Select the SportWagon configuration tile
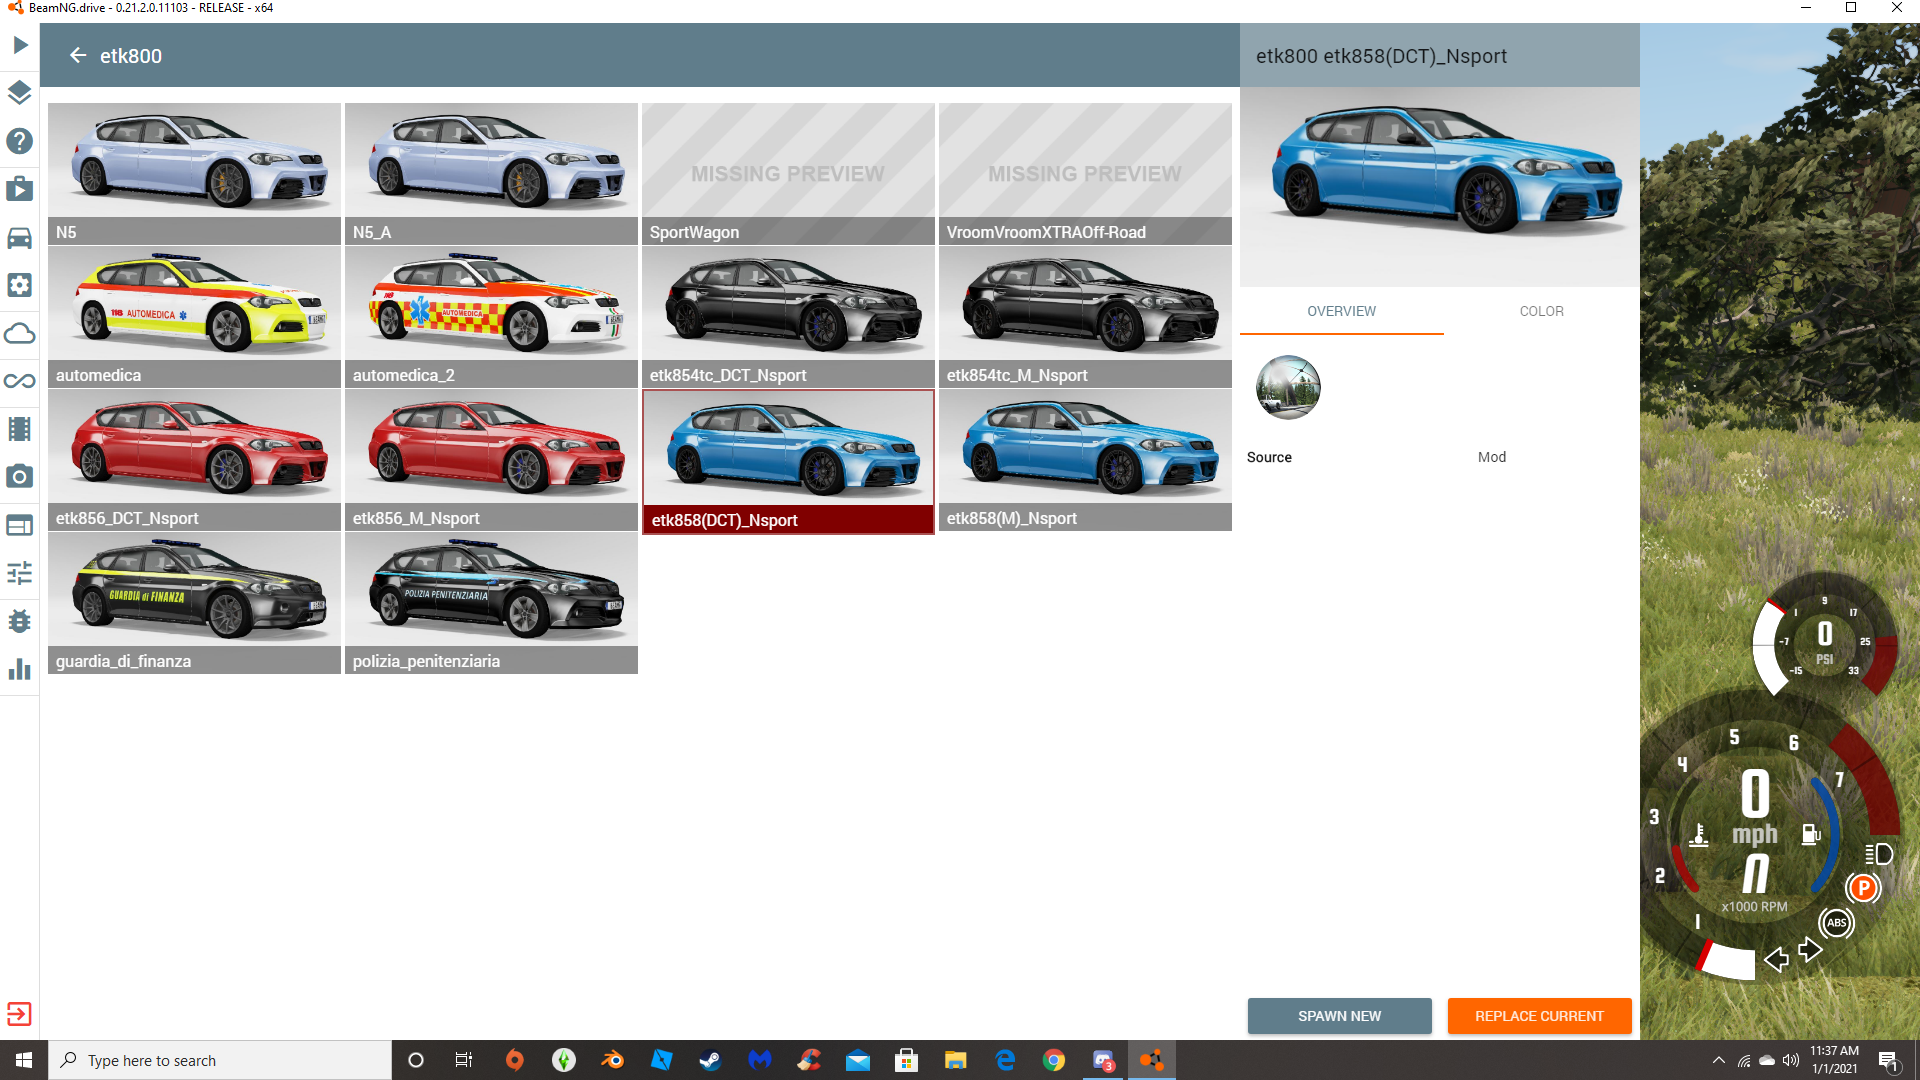 click(x=788, y=174)
